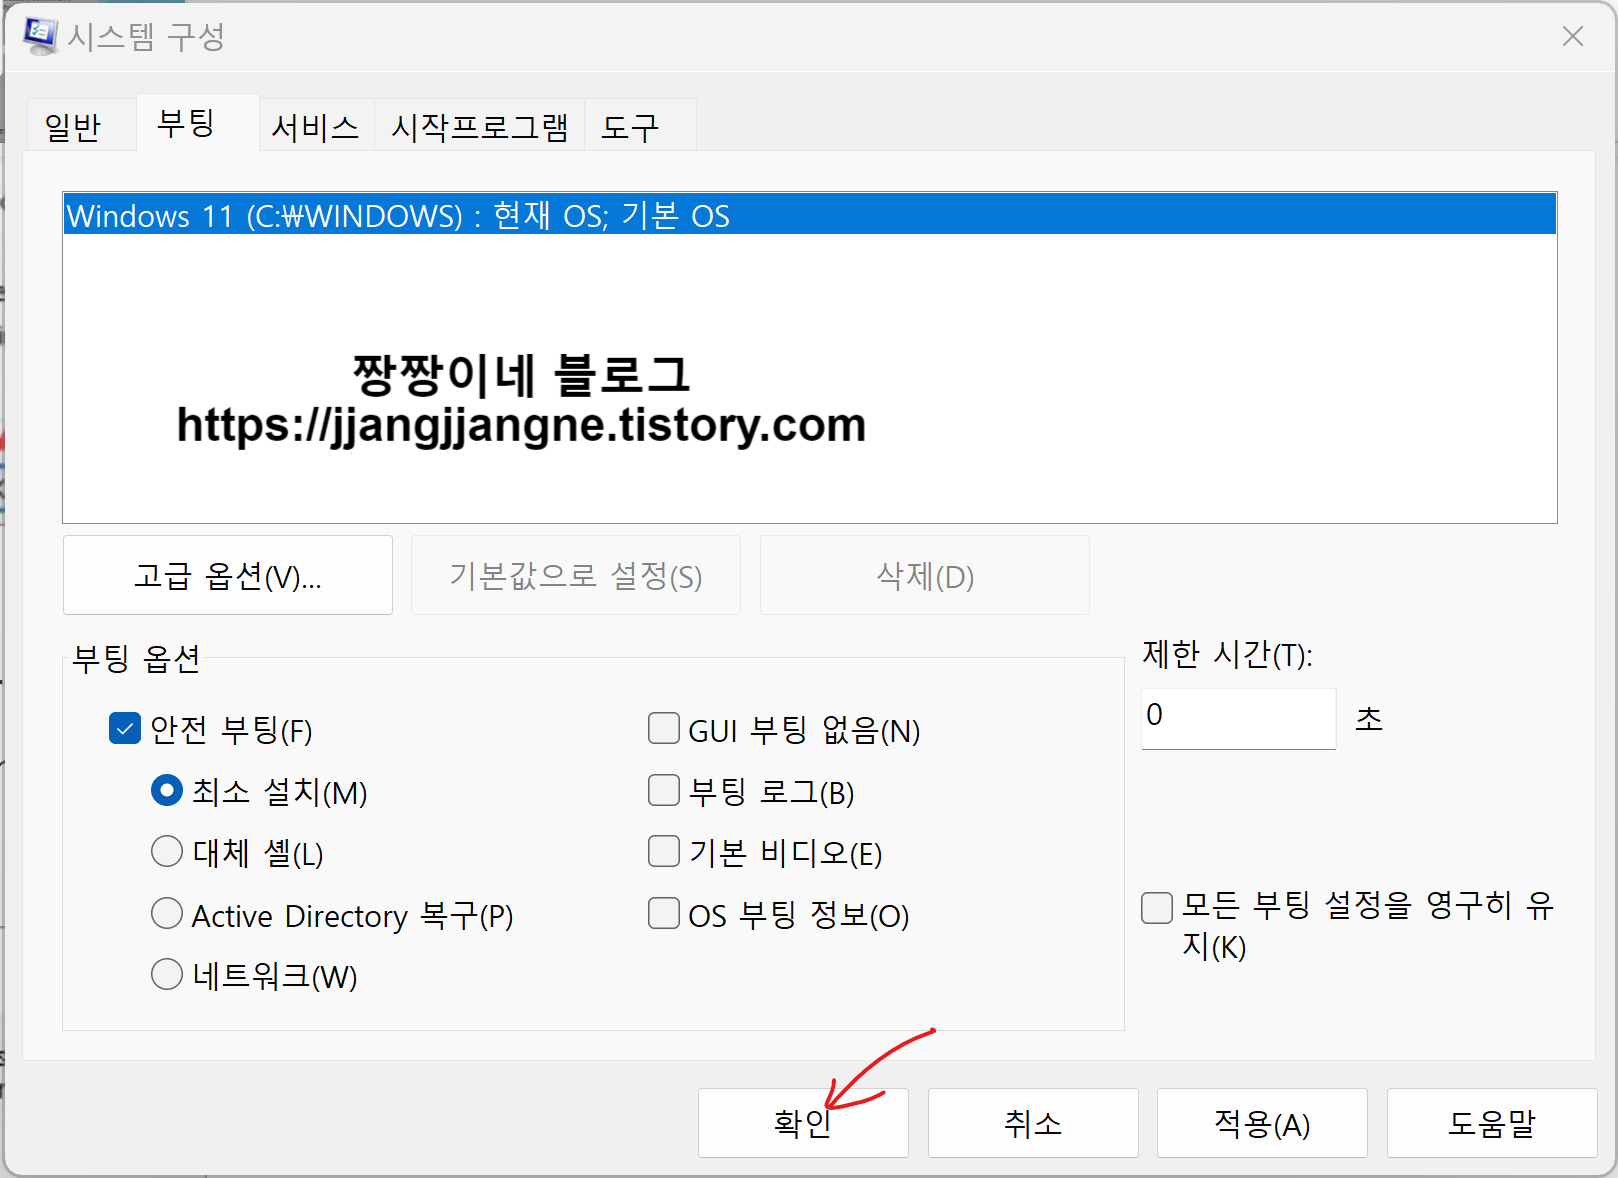Click the 삭제(D) button

tap(925, 576)
